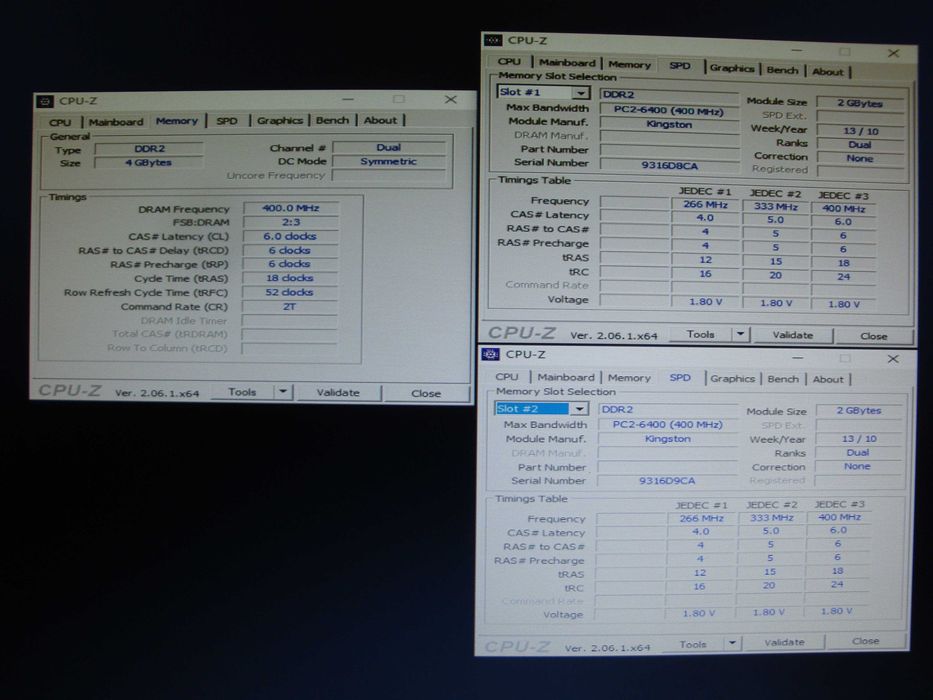Open About tab in the Slot #1 window
The image size is (933, 700).
827,71
